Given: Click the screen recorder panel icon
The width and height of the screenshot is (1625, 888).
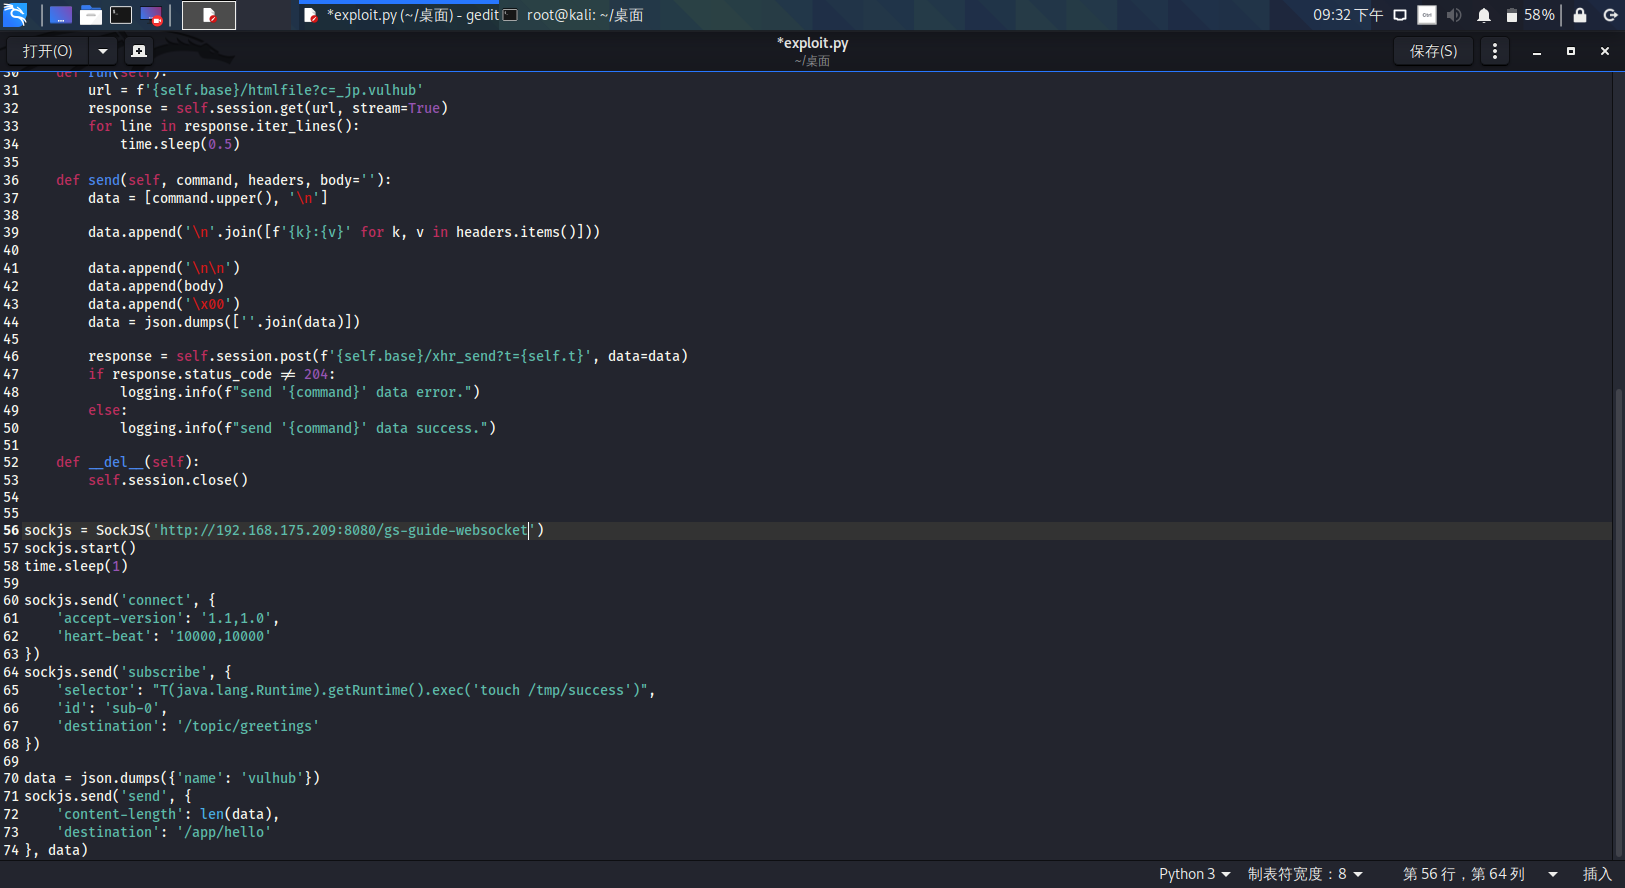Looking at the screenshot, I should point(151,15).
